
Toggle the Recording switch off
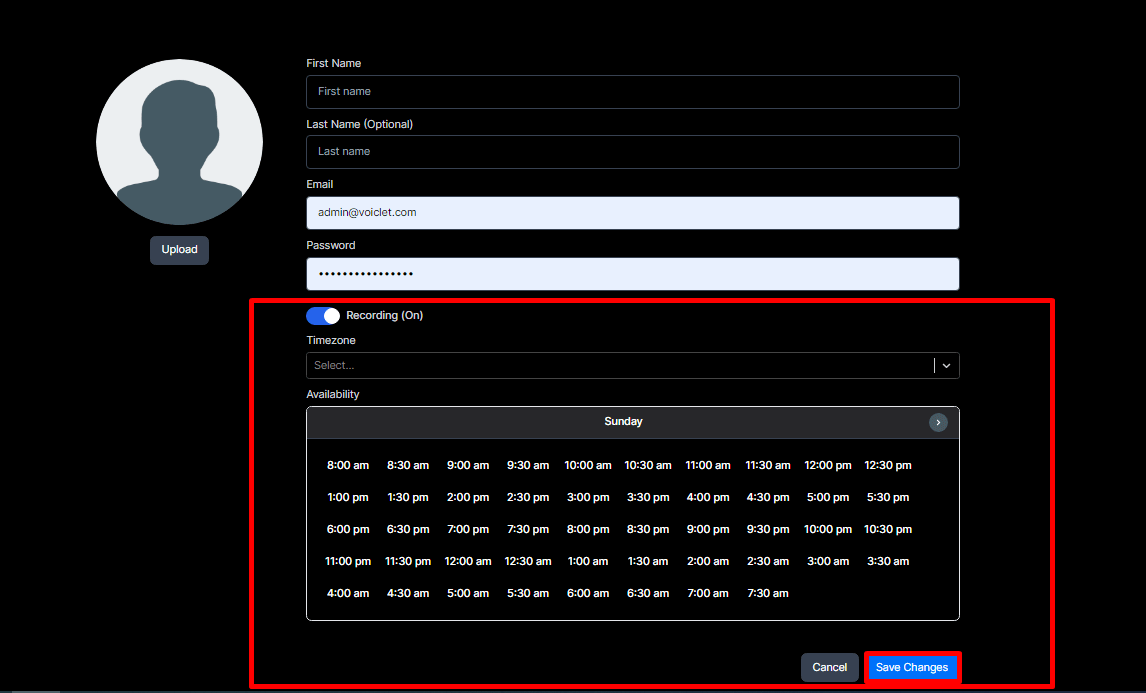pos(323,316)
